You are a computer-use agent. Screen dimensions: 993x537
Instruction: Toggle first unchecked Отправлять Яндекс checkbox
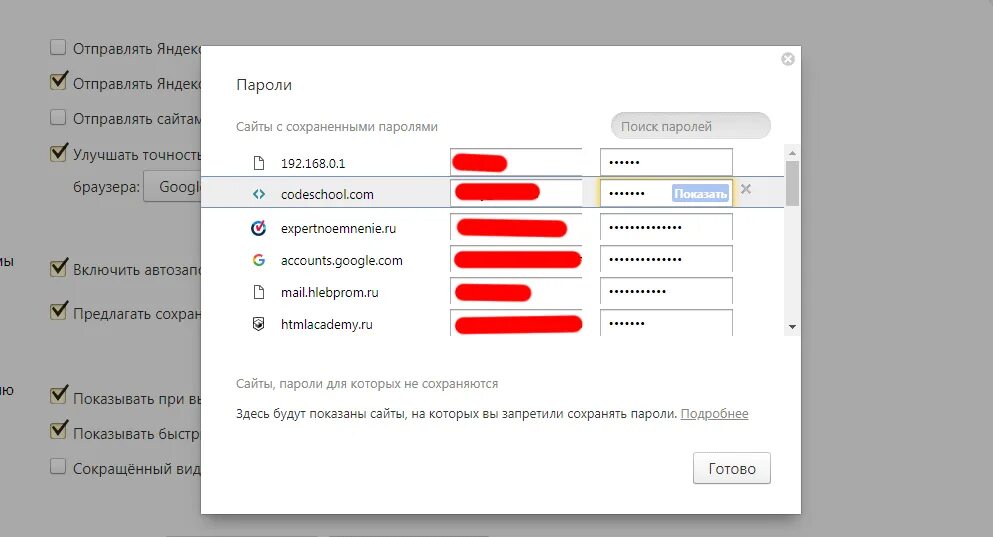pos(58,47)
